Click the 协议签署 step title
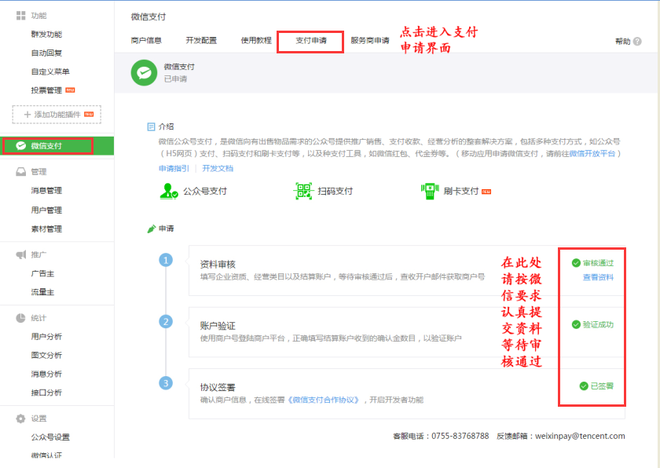This screenshot has width=660, height=468. tap(218, 387)
